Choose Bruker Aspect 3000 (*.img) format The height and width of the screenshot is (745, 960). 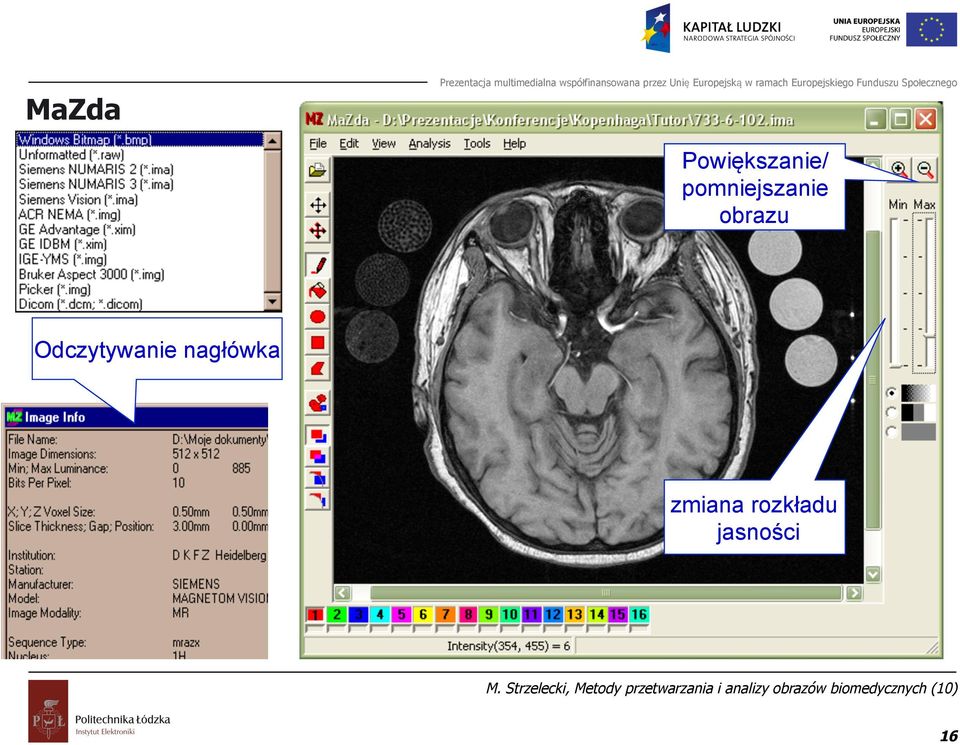140,274
